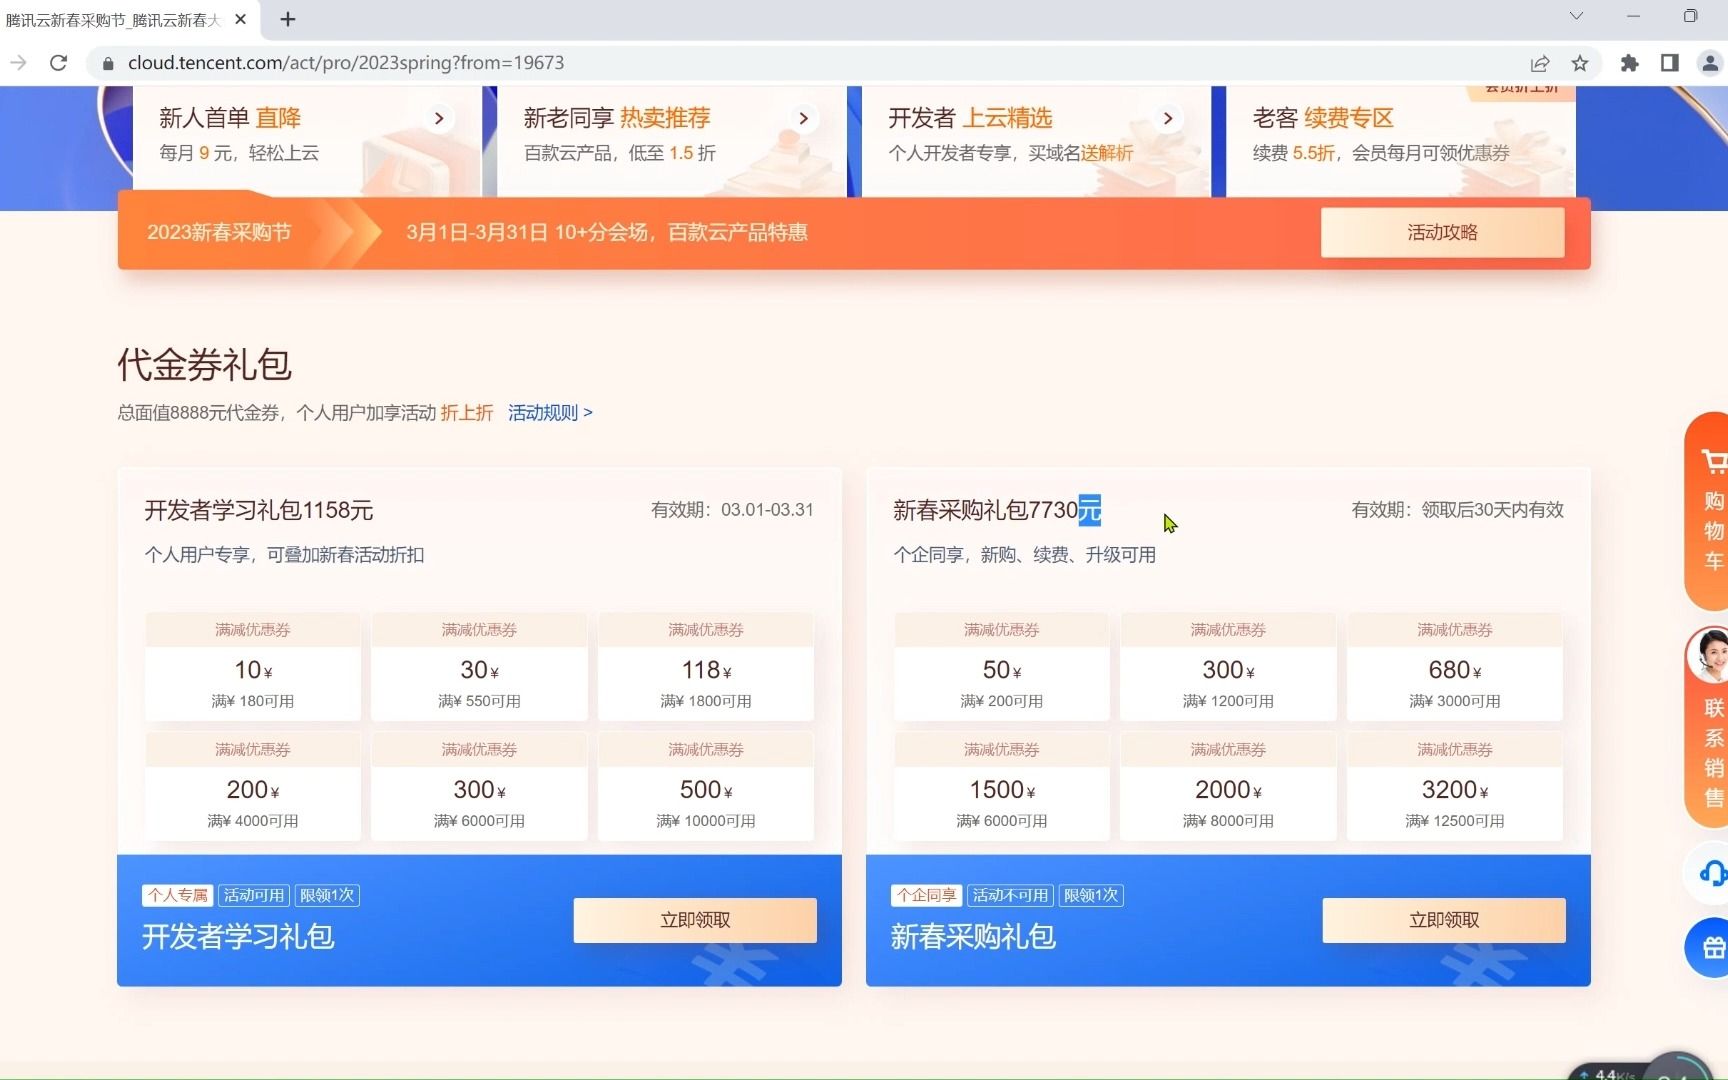Claim the 开发者学习礼包 with 立即领取
Screen dimensions: 1728x1080
(x=695, y=920)
